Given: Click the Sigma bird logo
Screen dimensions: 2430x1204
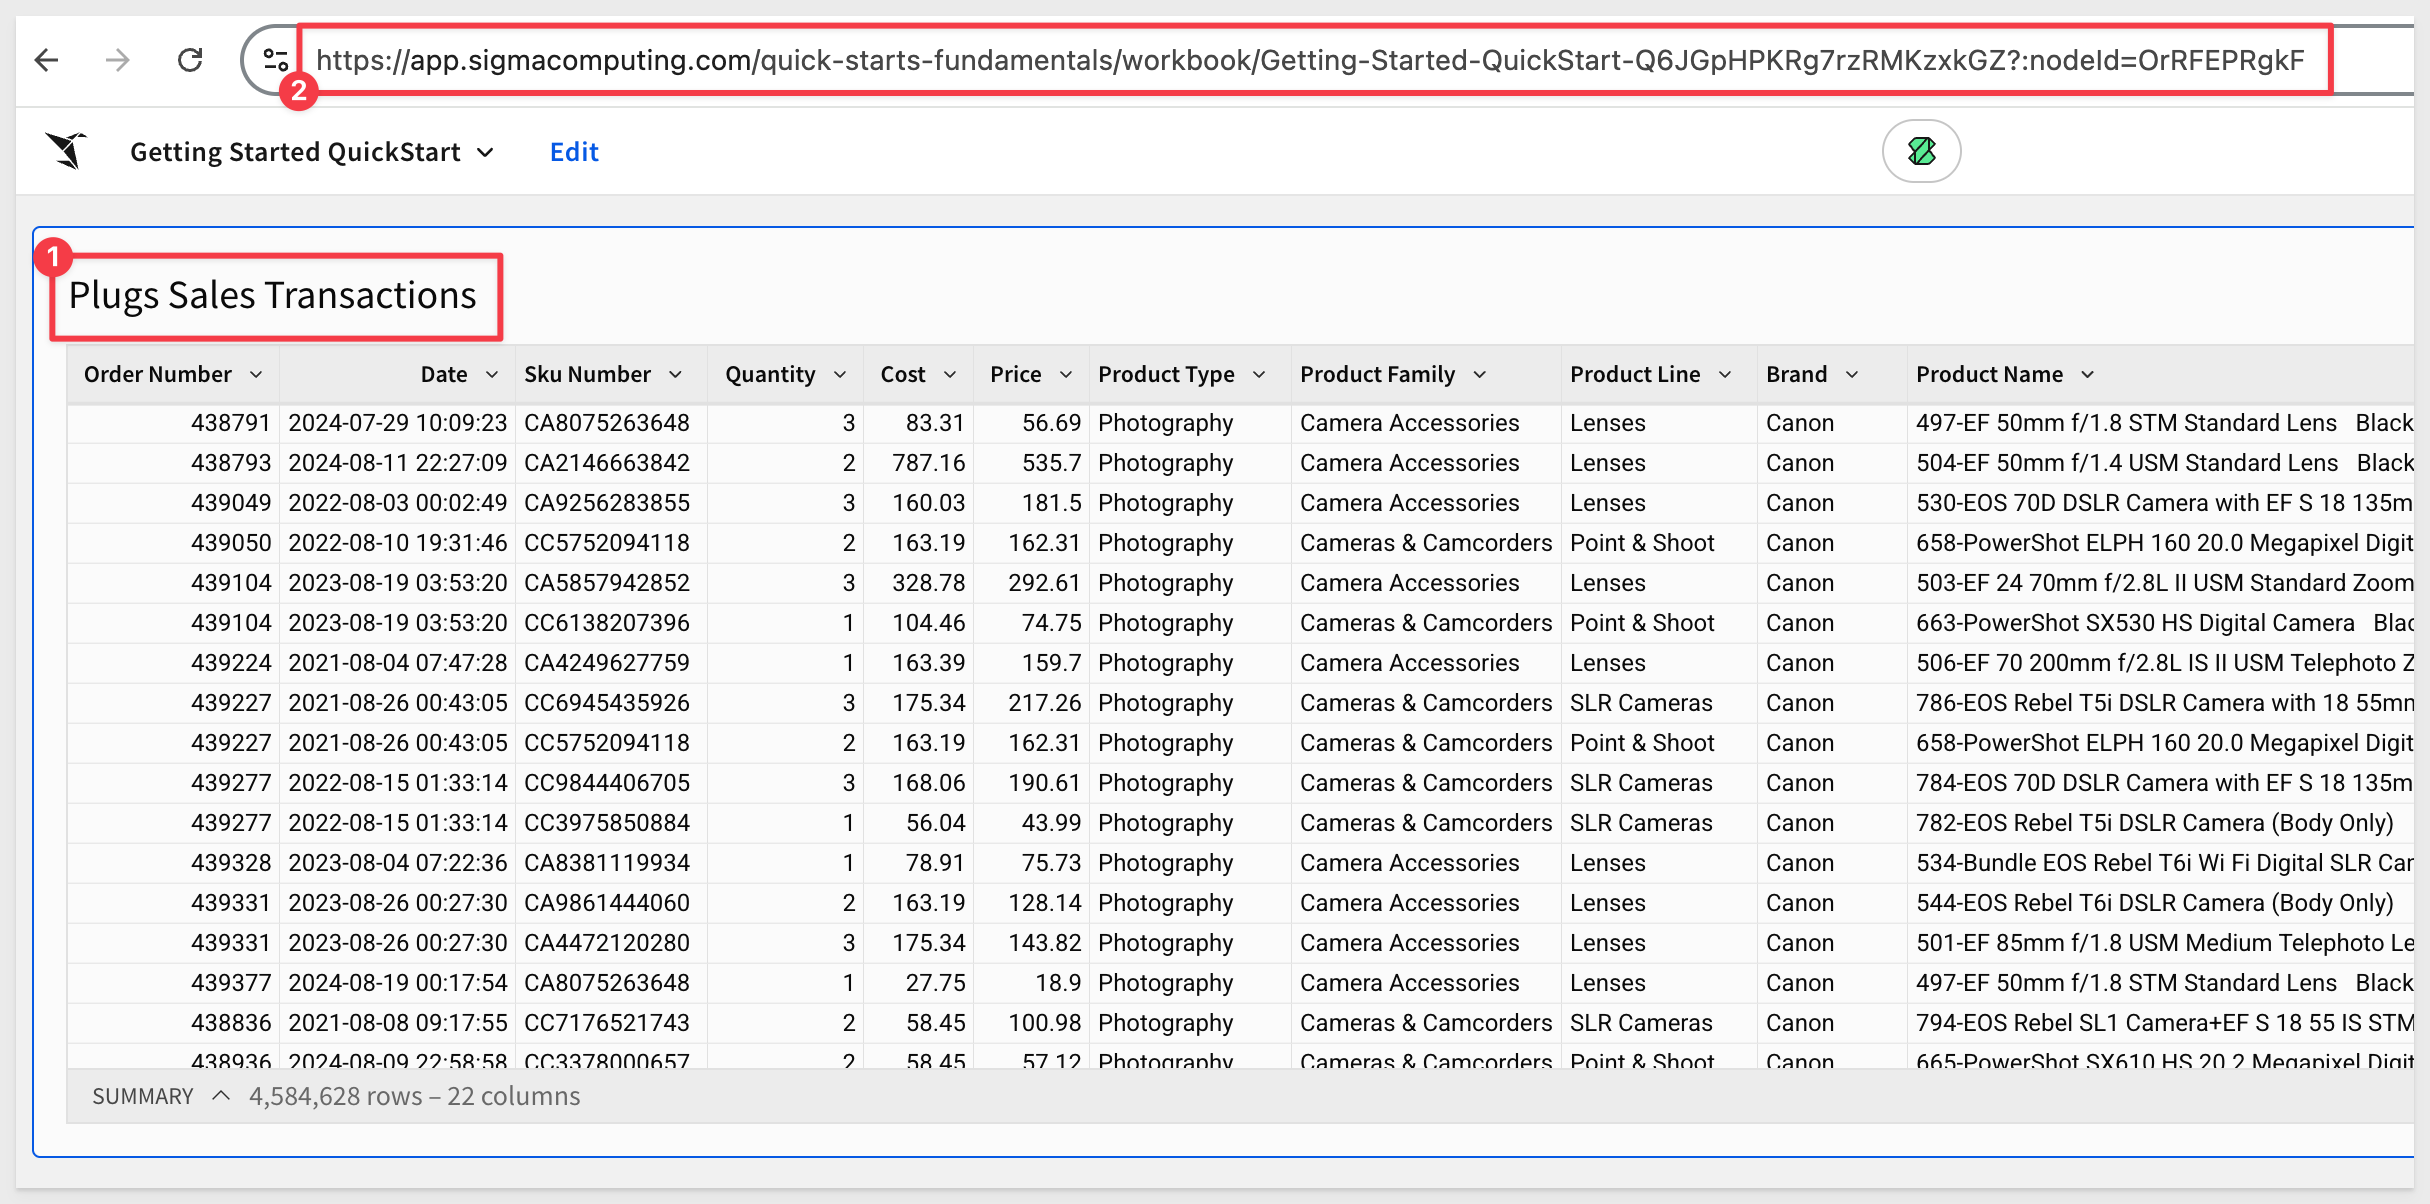Looking at the screenshot, I should (67, 151).
